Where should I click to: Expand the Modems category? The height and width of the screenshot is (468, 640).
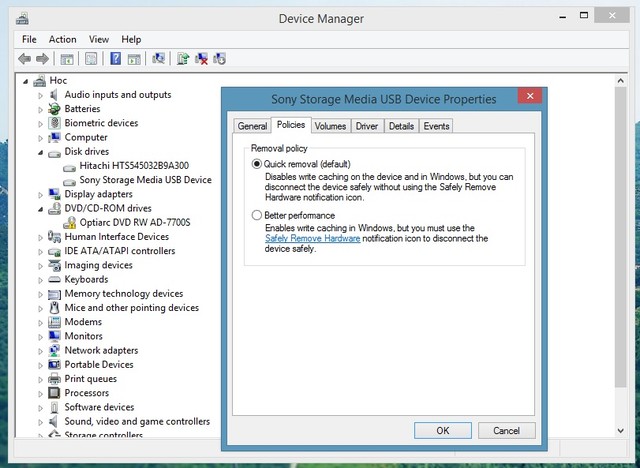point(40,323)
